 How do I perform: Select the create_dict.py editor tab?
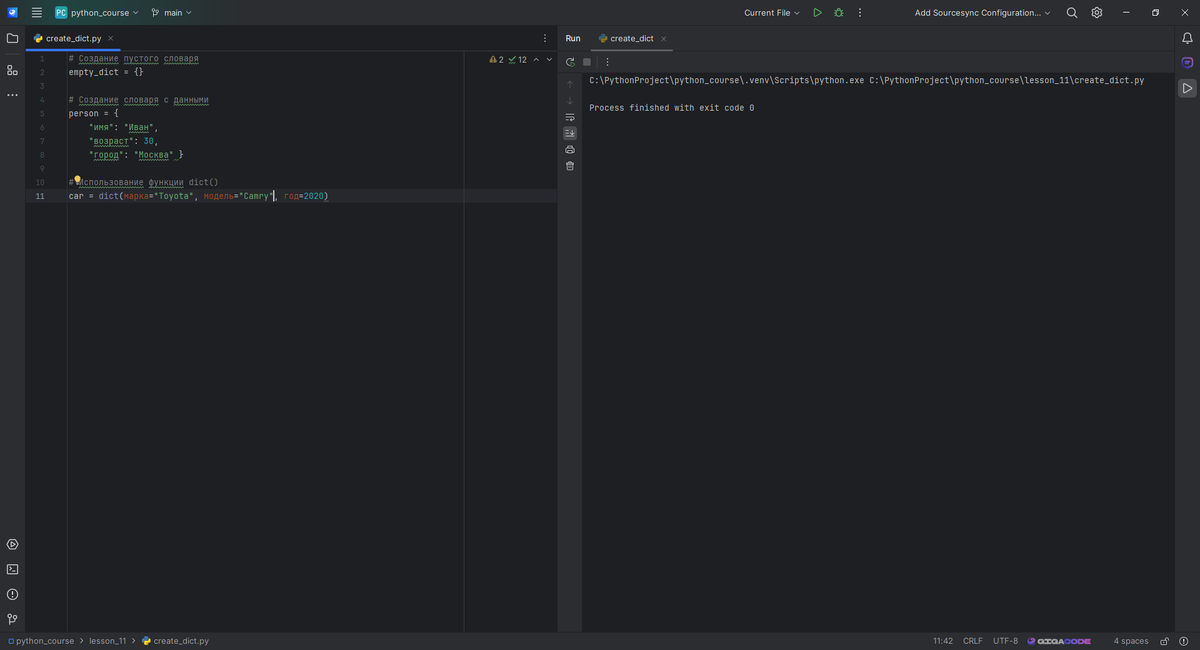click(x=73, y=38)
